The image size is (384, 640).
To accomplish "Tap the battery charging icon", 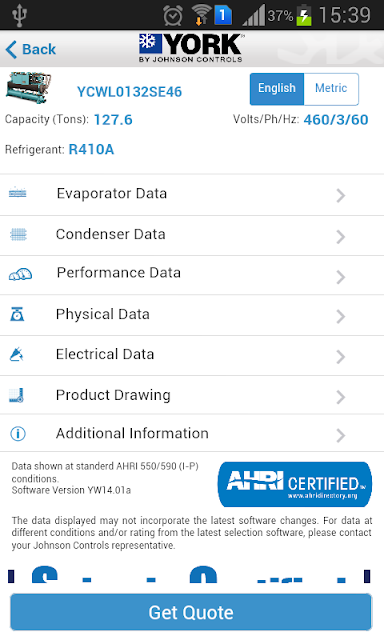I will 304,15.
